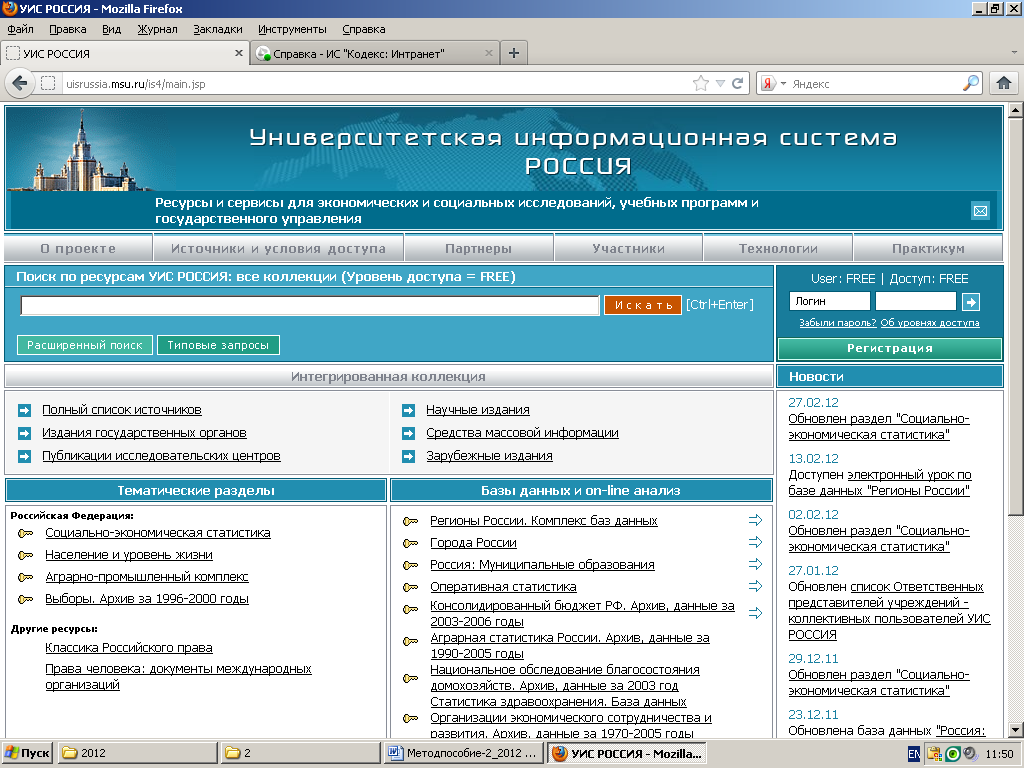Click outline arrow right of Города России
This screenshot has height=768, width=1024.
tap(756, 542)
